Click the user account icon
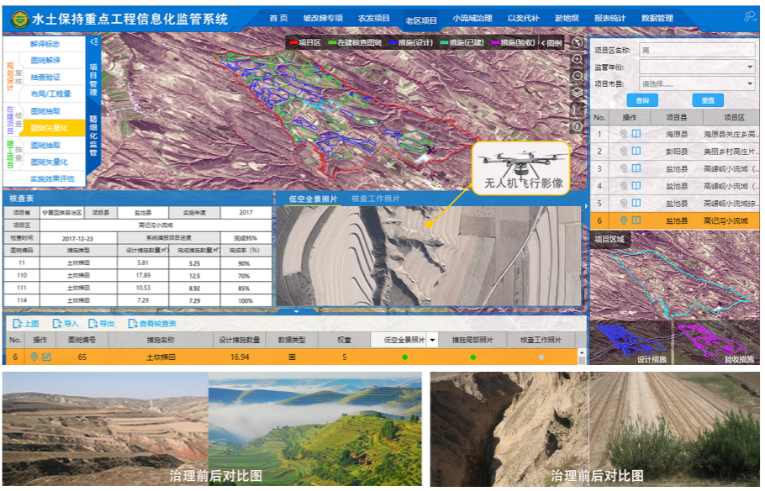The height and width of the screenshot is (491, 765). [749, 16]
